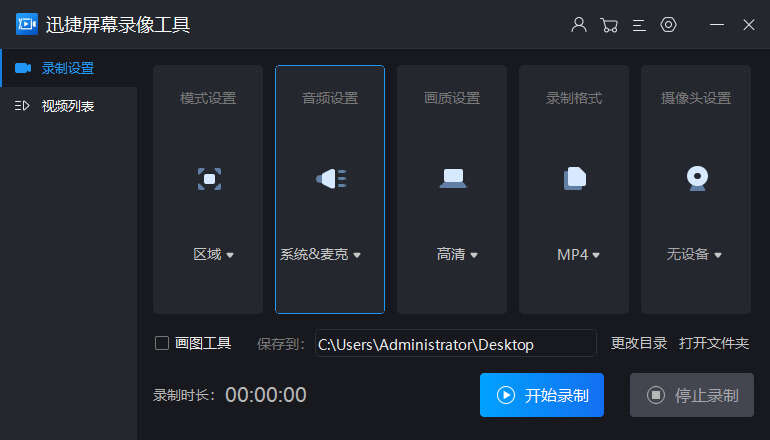
Task: Click the save path input field
Action: (x=456, y=343)
